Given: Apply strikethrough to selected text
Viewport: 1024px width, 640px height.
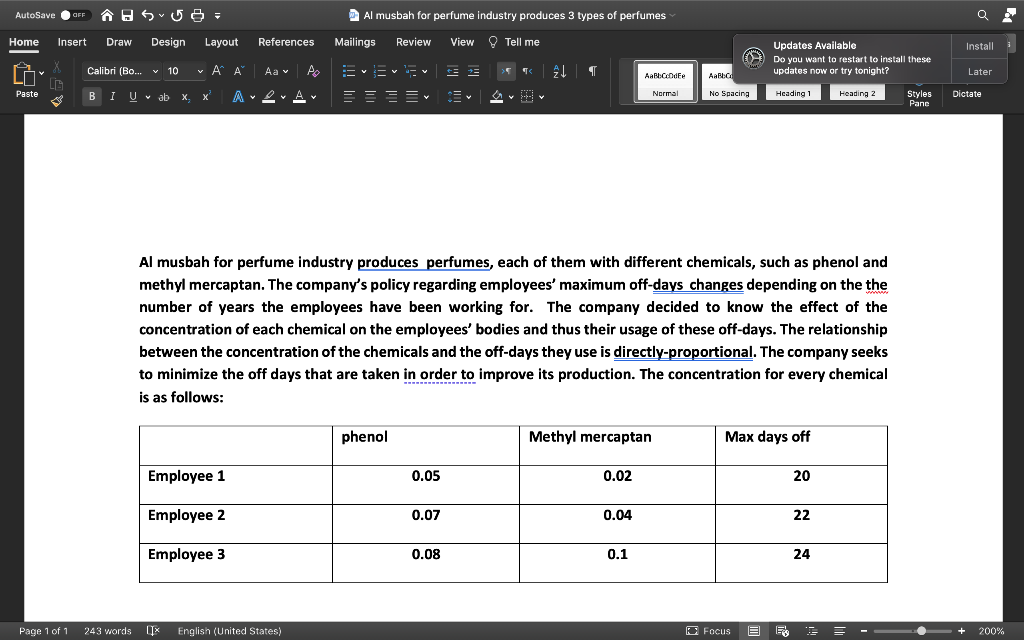Looking at the screenshot, I should tap(164, 97).
